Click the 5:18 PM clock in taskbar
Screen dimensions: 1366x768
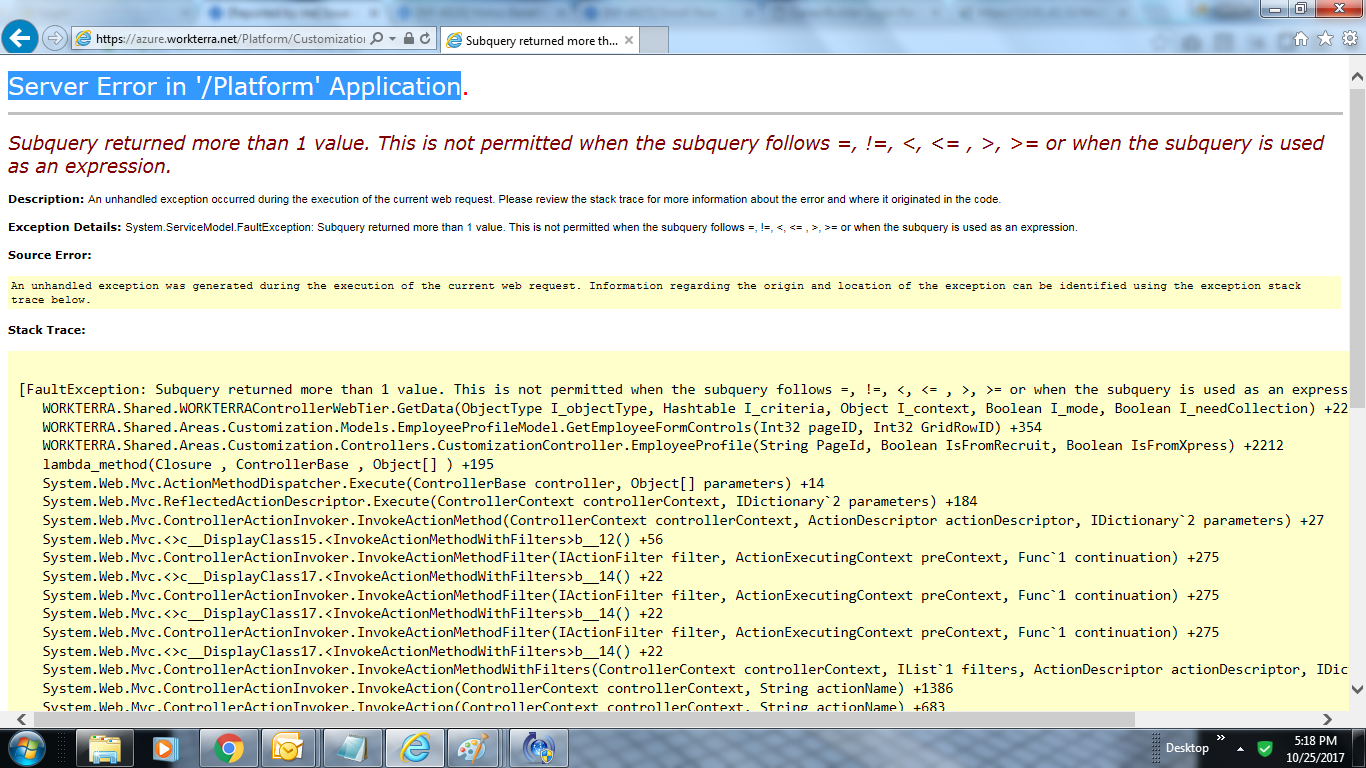[1315, 748]
